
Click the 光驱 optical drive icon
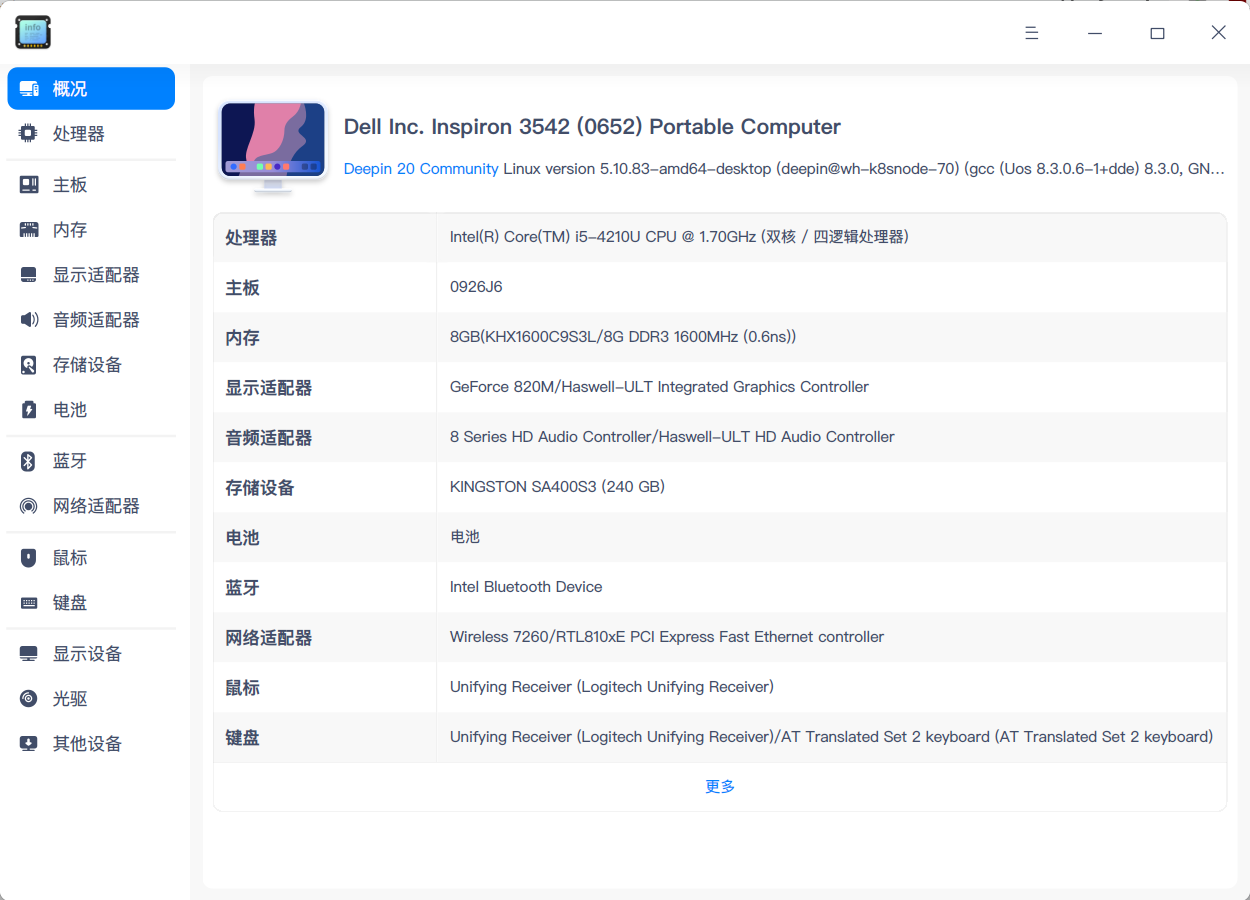29,699
